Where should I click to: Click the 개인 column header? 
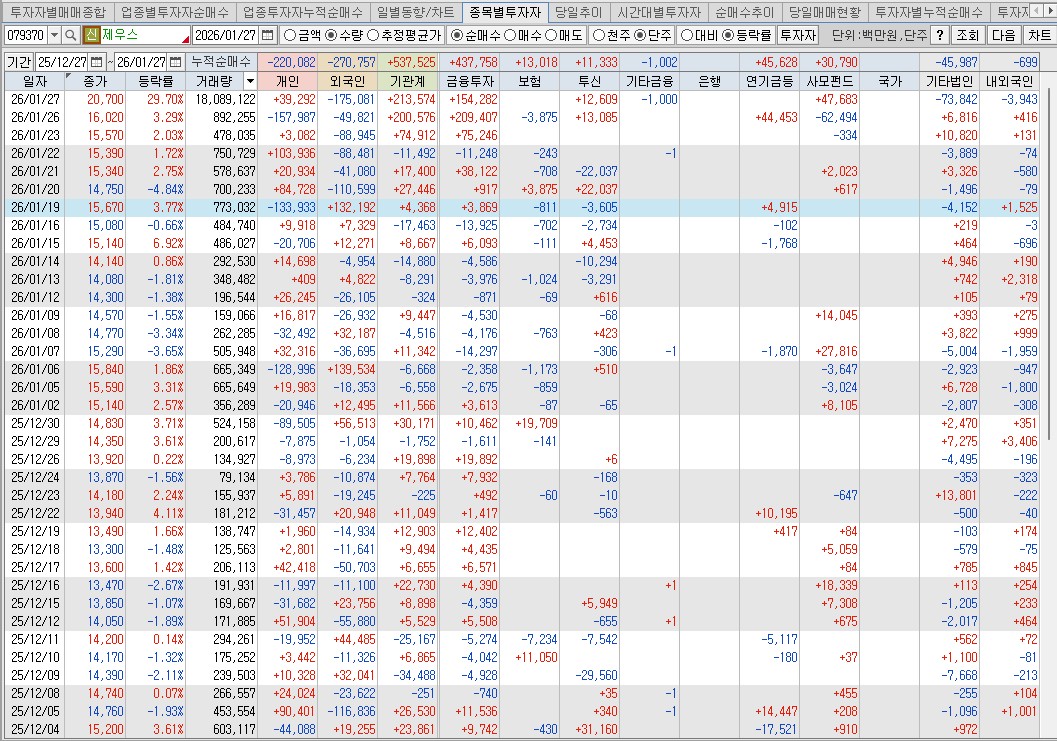pyautogui.click(x=287, y=82)
